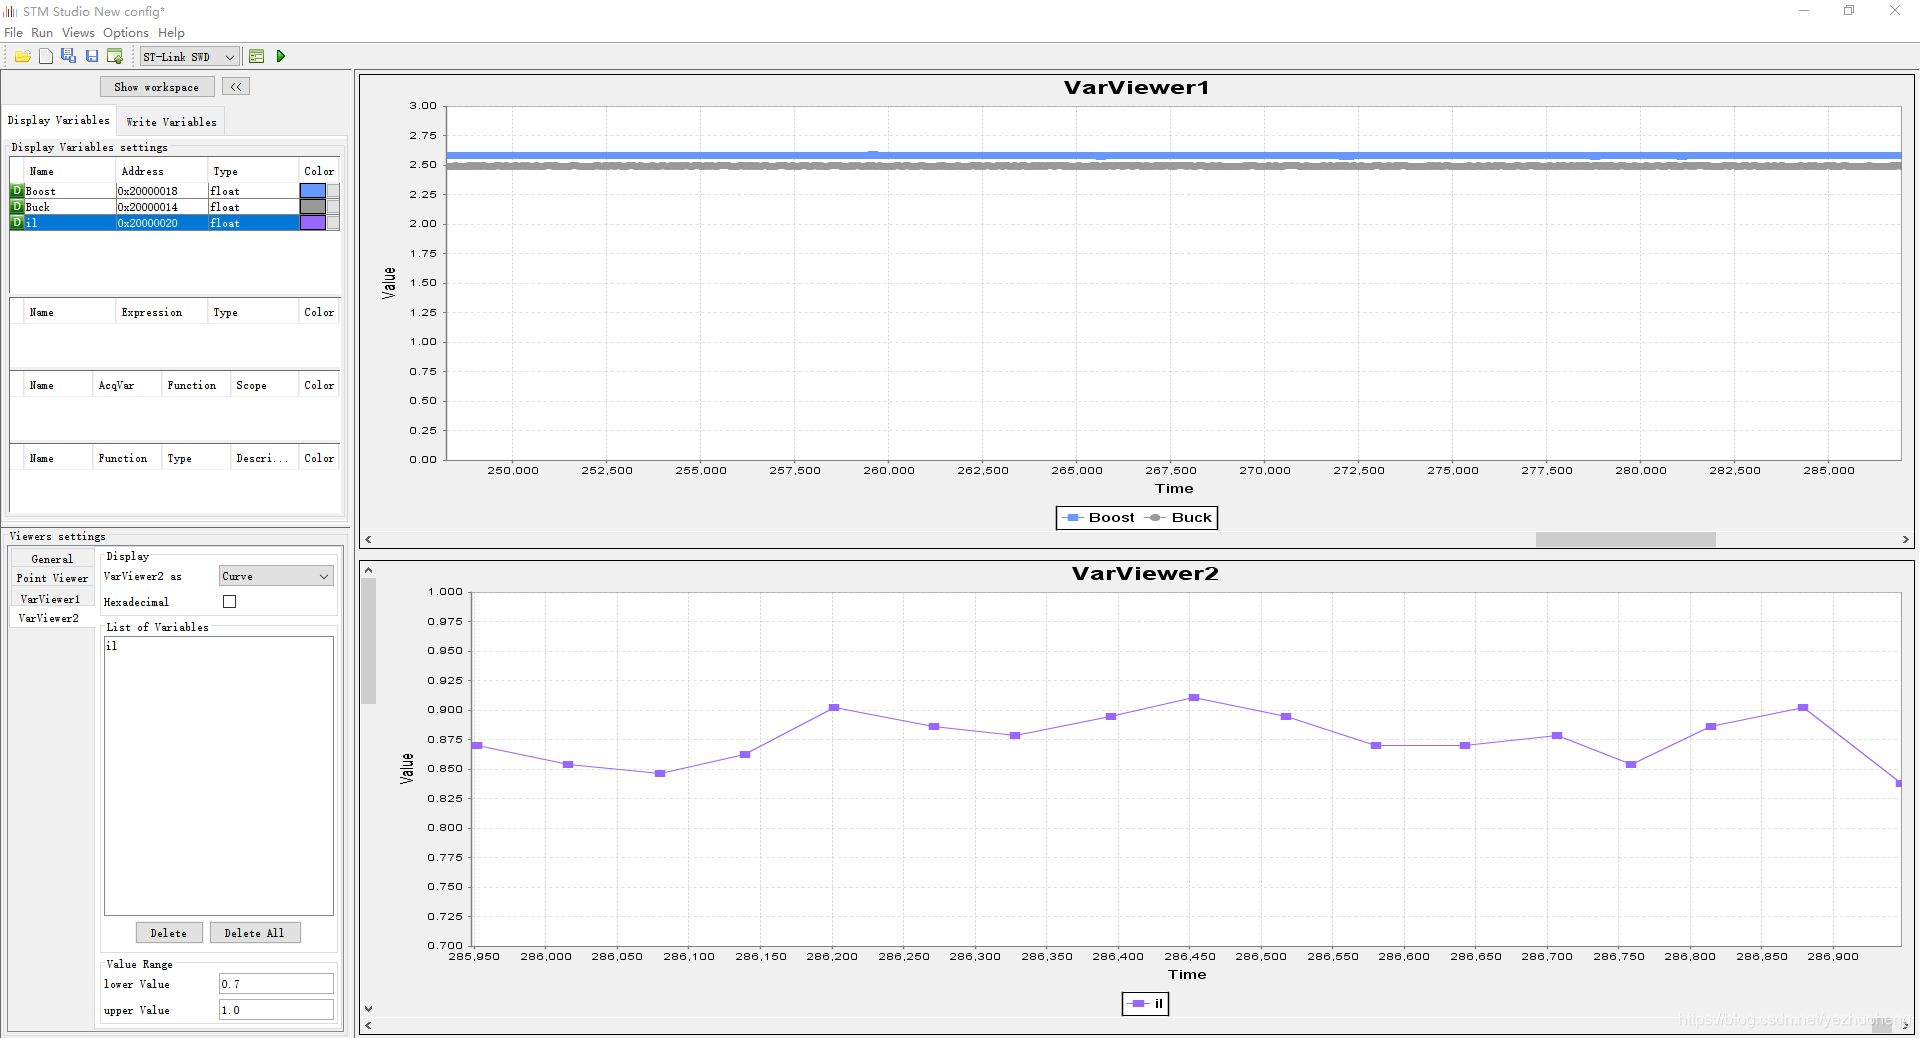The width and height of the screenshot is (1920, 1038).
Task: Click VarViewer1 horizontal scrollbar thumb
Action: (x=1625, y=539)
